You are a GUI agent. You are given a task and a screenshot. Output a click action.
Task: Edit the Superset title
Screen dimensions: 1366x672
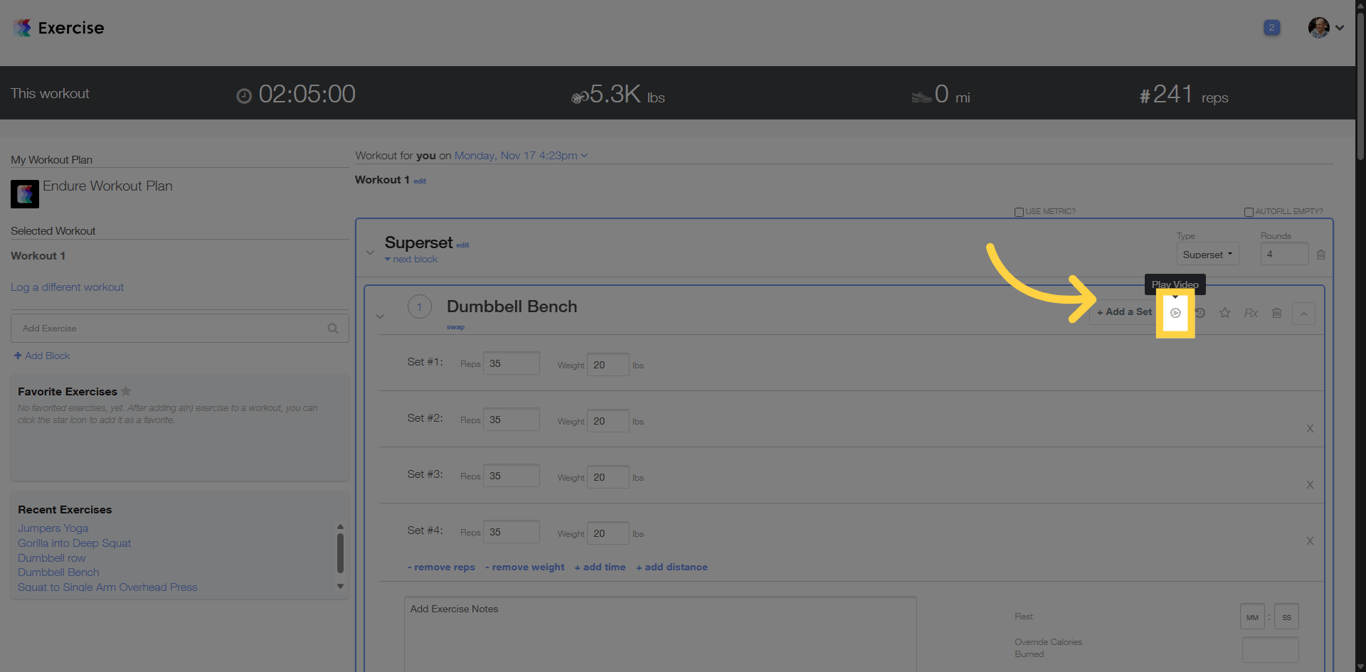(463, 245)
